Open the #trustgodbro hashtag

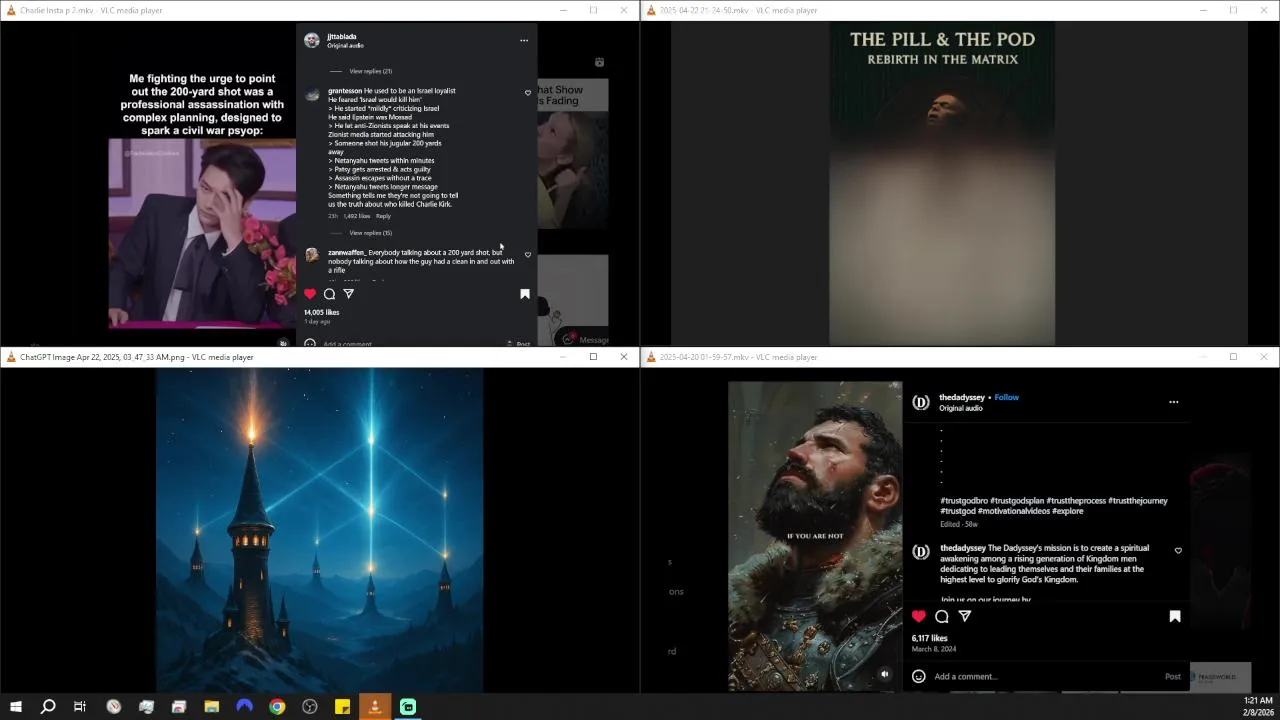click(x=963, y=501)
